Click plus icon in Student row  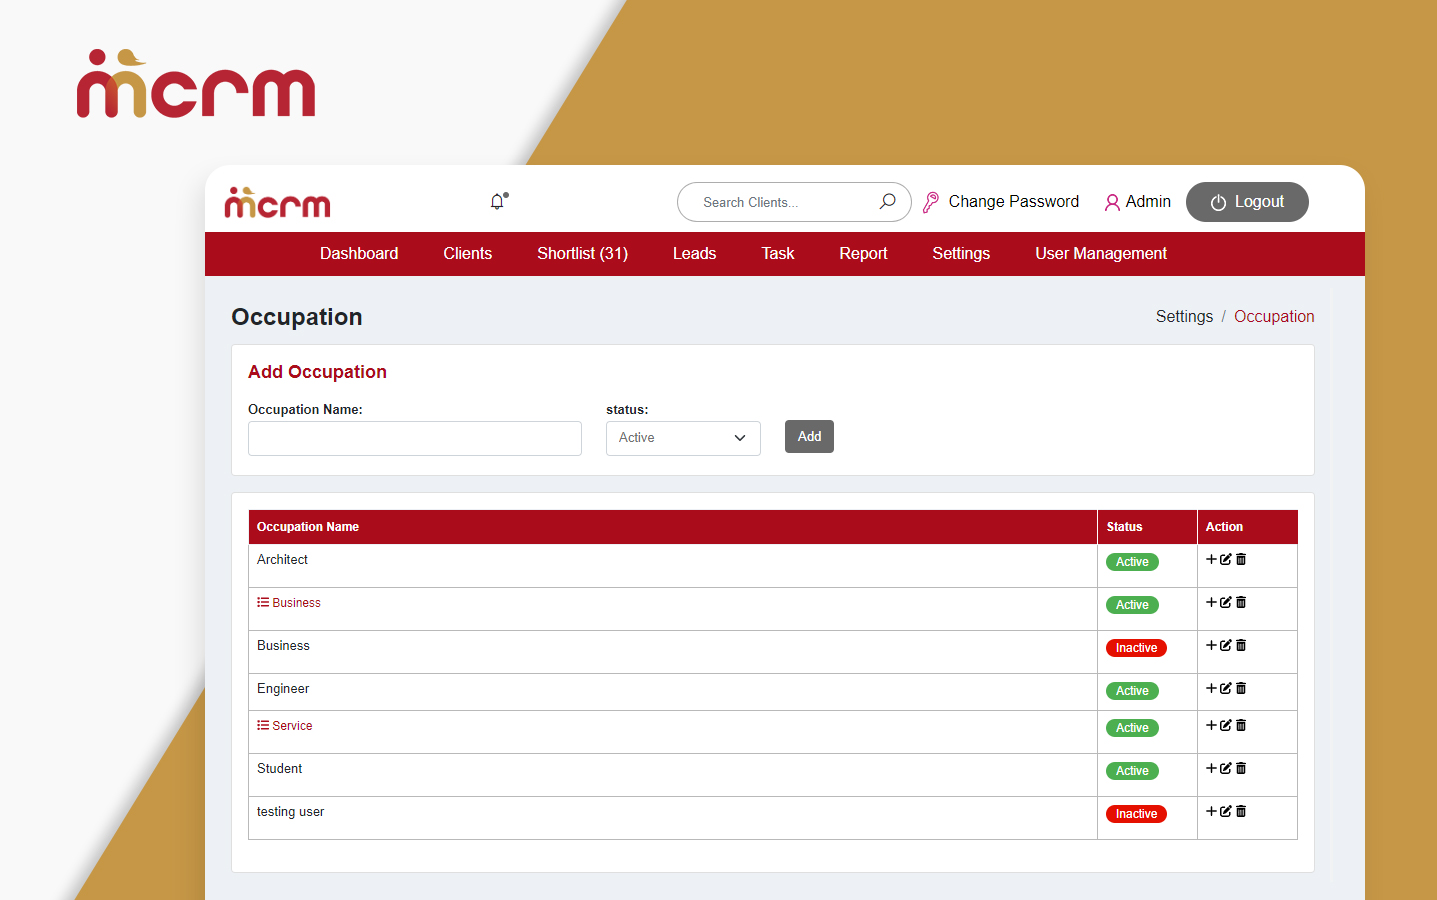pyautogui.click(x=1211, y=768)
